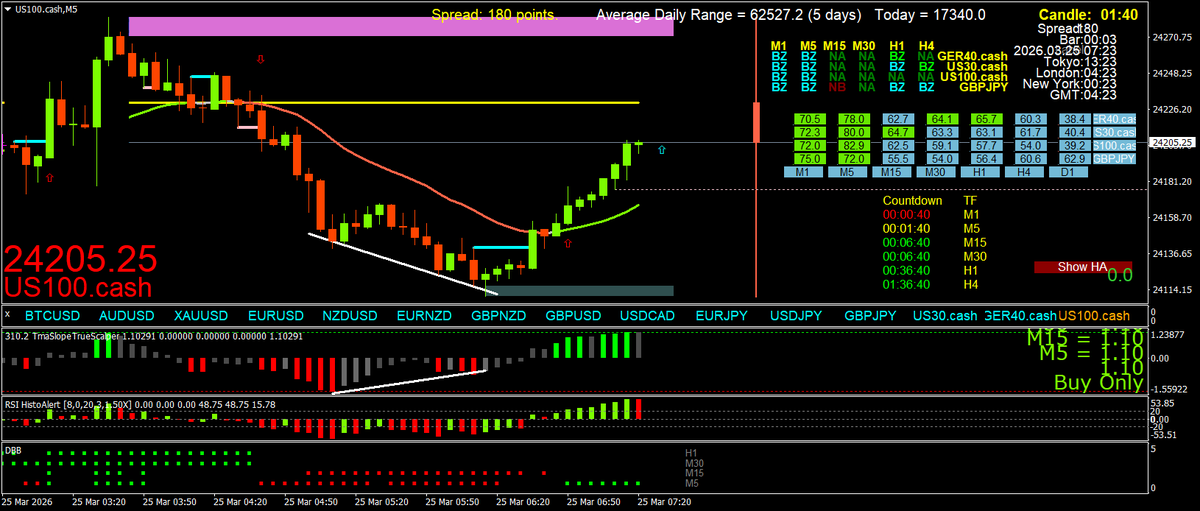
Task: Click the red US100.cash label under price
Action: coord(79,287)
